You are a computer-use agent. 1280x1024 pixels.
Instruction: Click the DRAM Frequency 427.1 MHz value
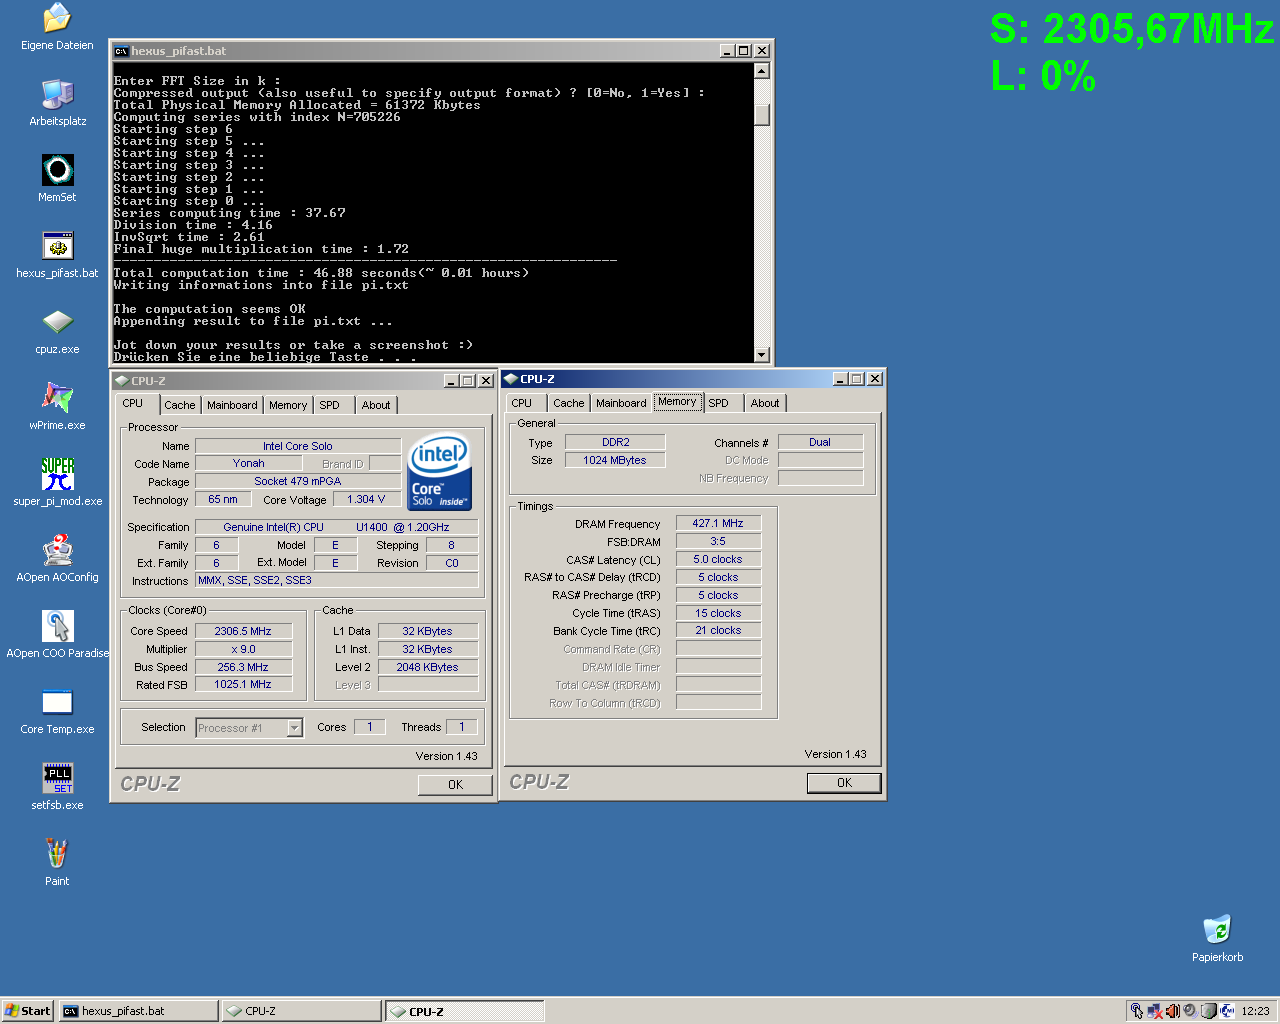(718, 523)
